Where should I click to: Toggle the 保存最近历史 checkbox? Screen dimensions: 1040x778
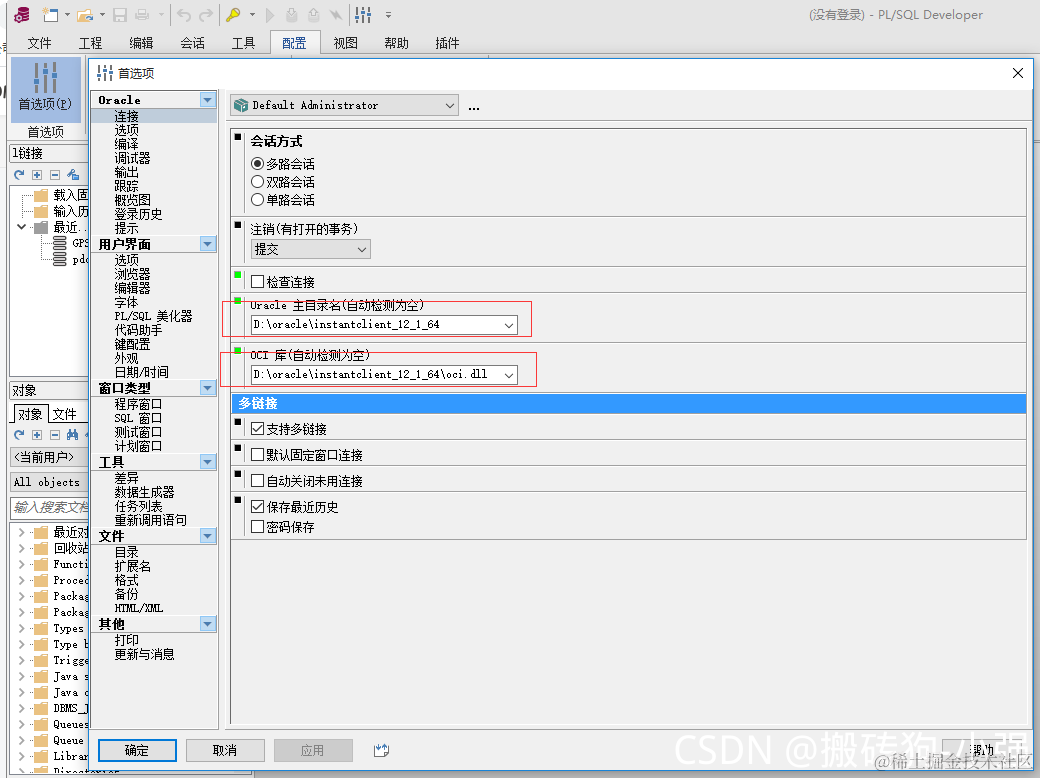[x=257, y=506]
